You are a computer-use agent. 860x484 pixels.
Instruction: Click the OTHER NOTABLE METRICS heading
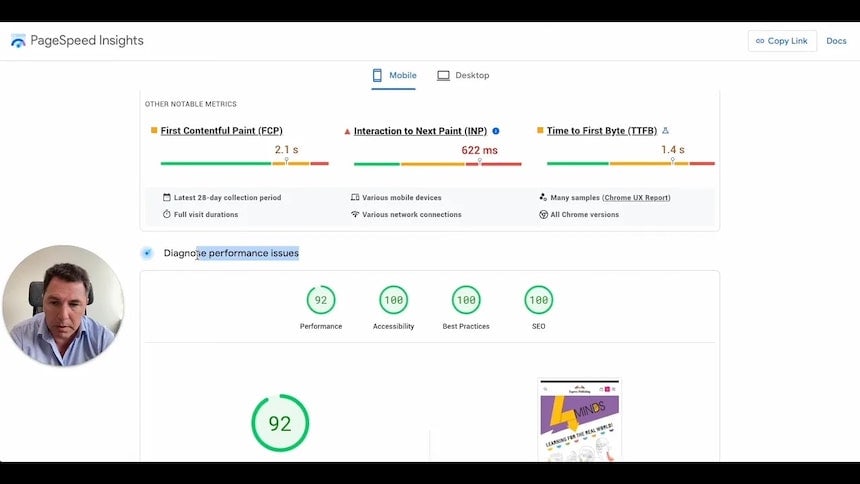click(191, 104)
